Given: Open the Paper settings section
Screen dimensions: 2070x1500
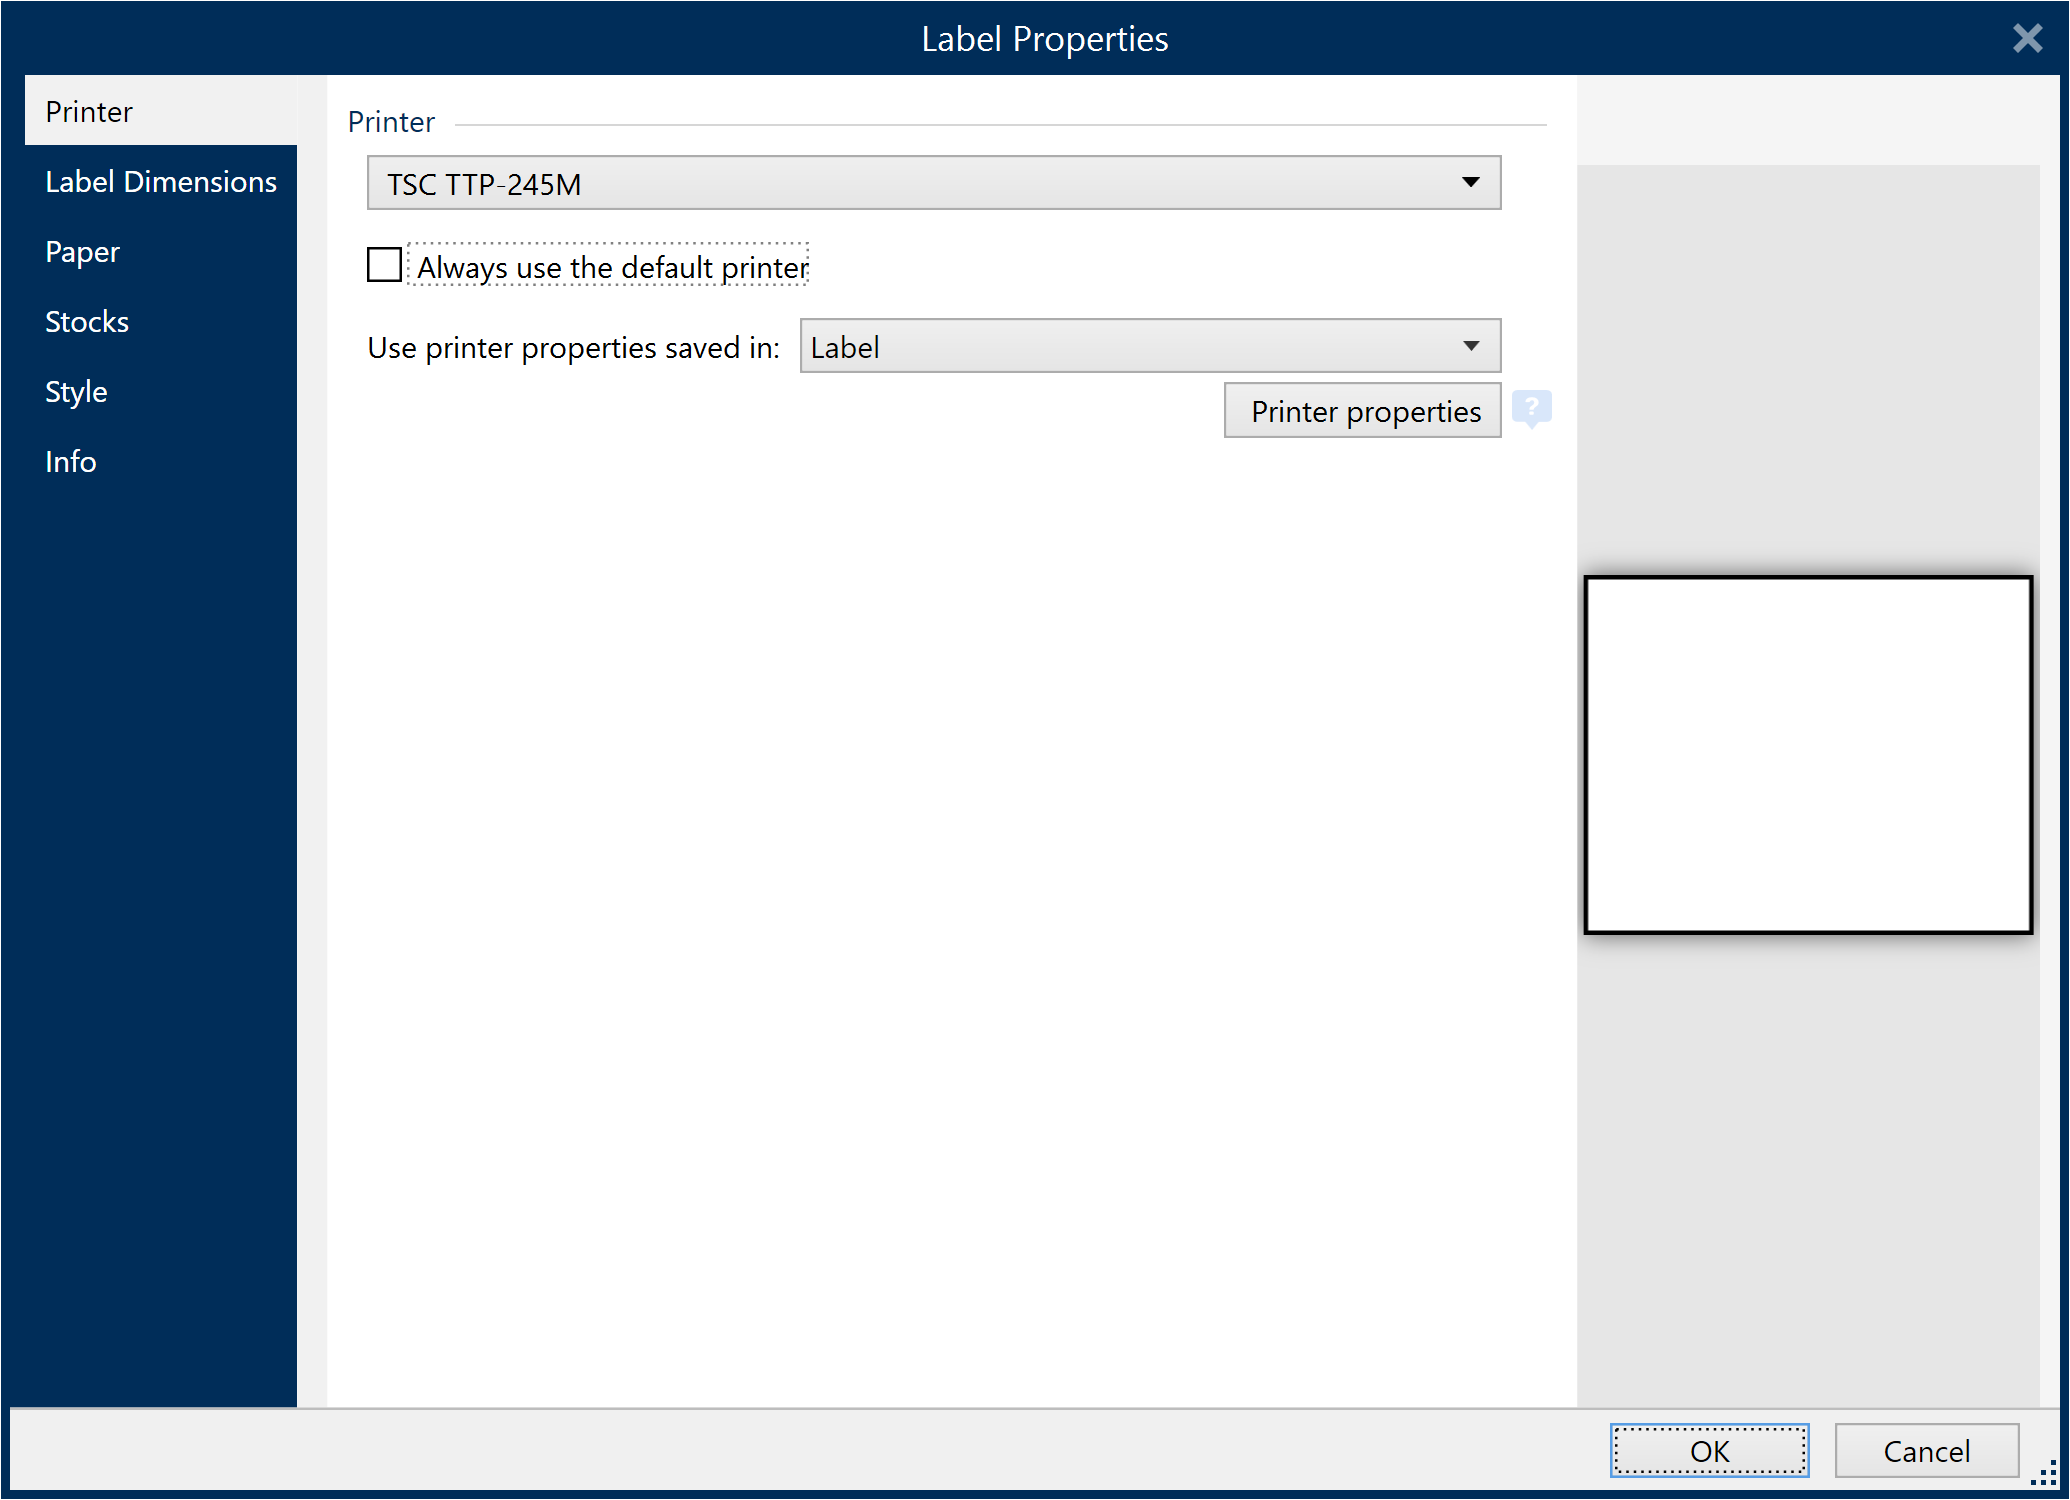Looking at the screenshot, I should pos(82,251).
